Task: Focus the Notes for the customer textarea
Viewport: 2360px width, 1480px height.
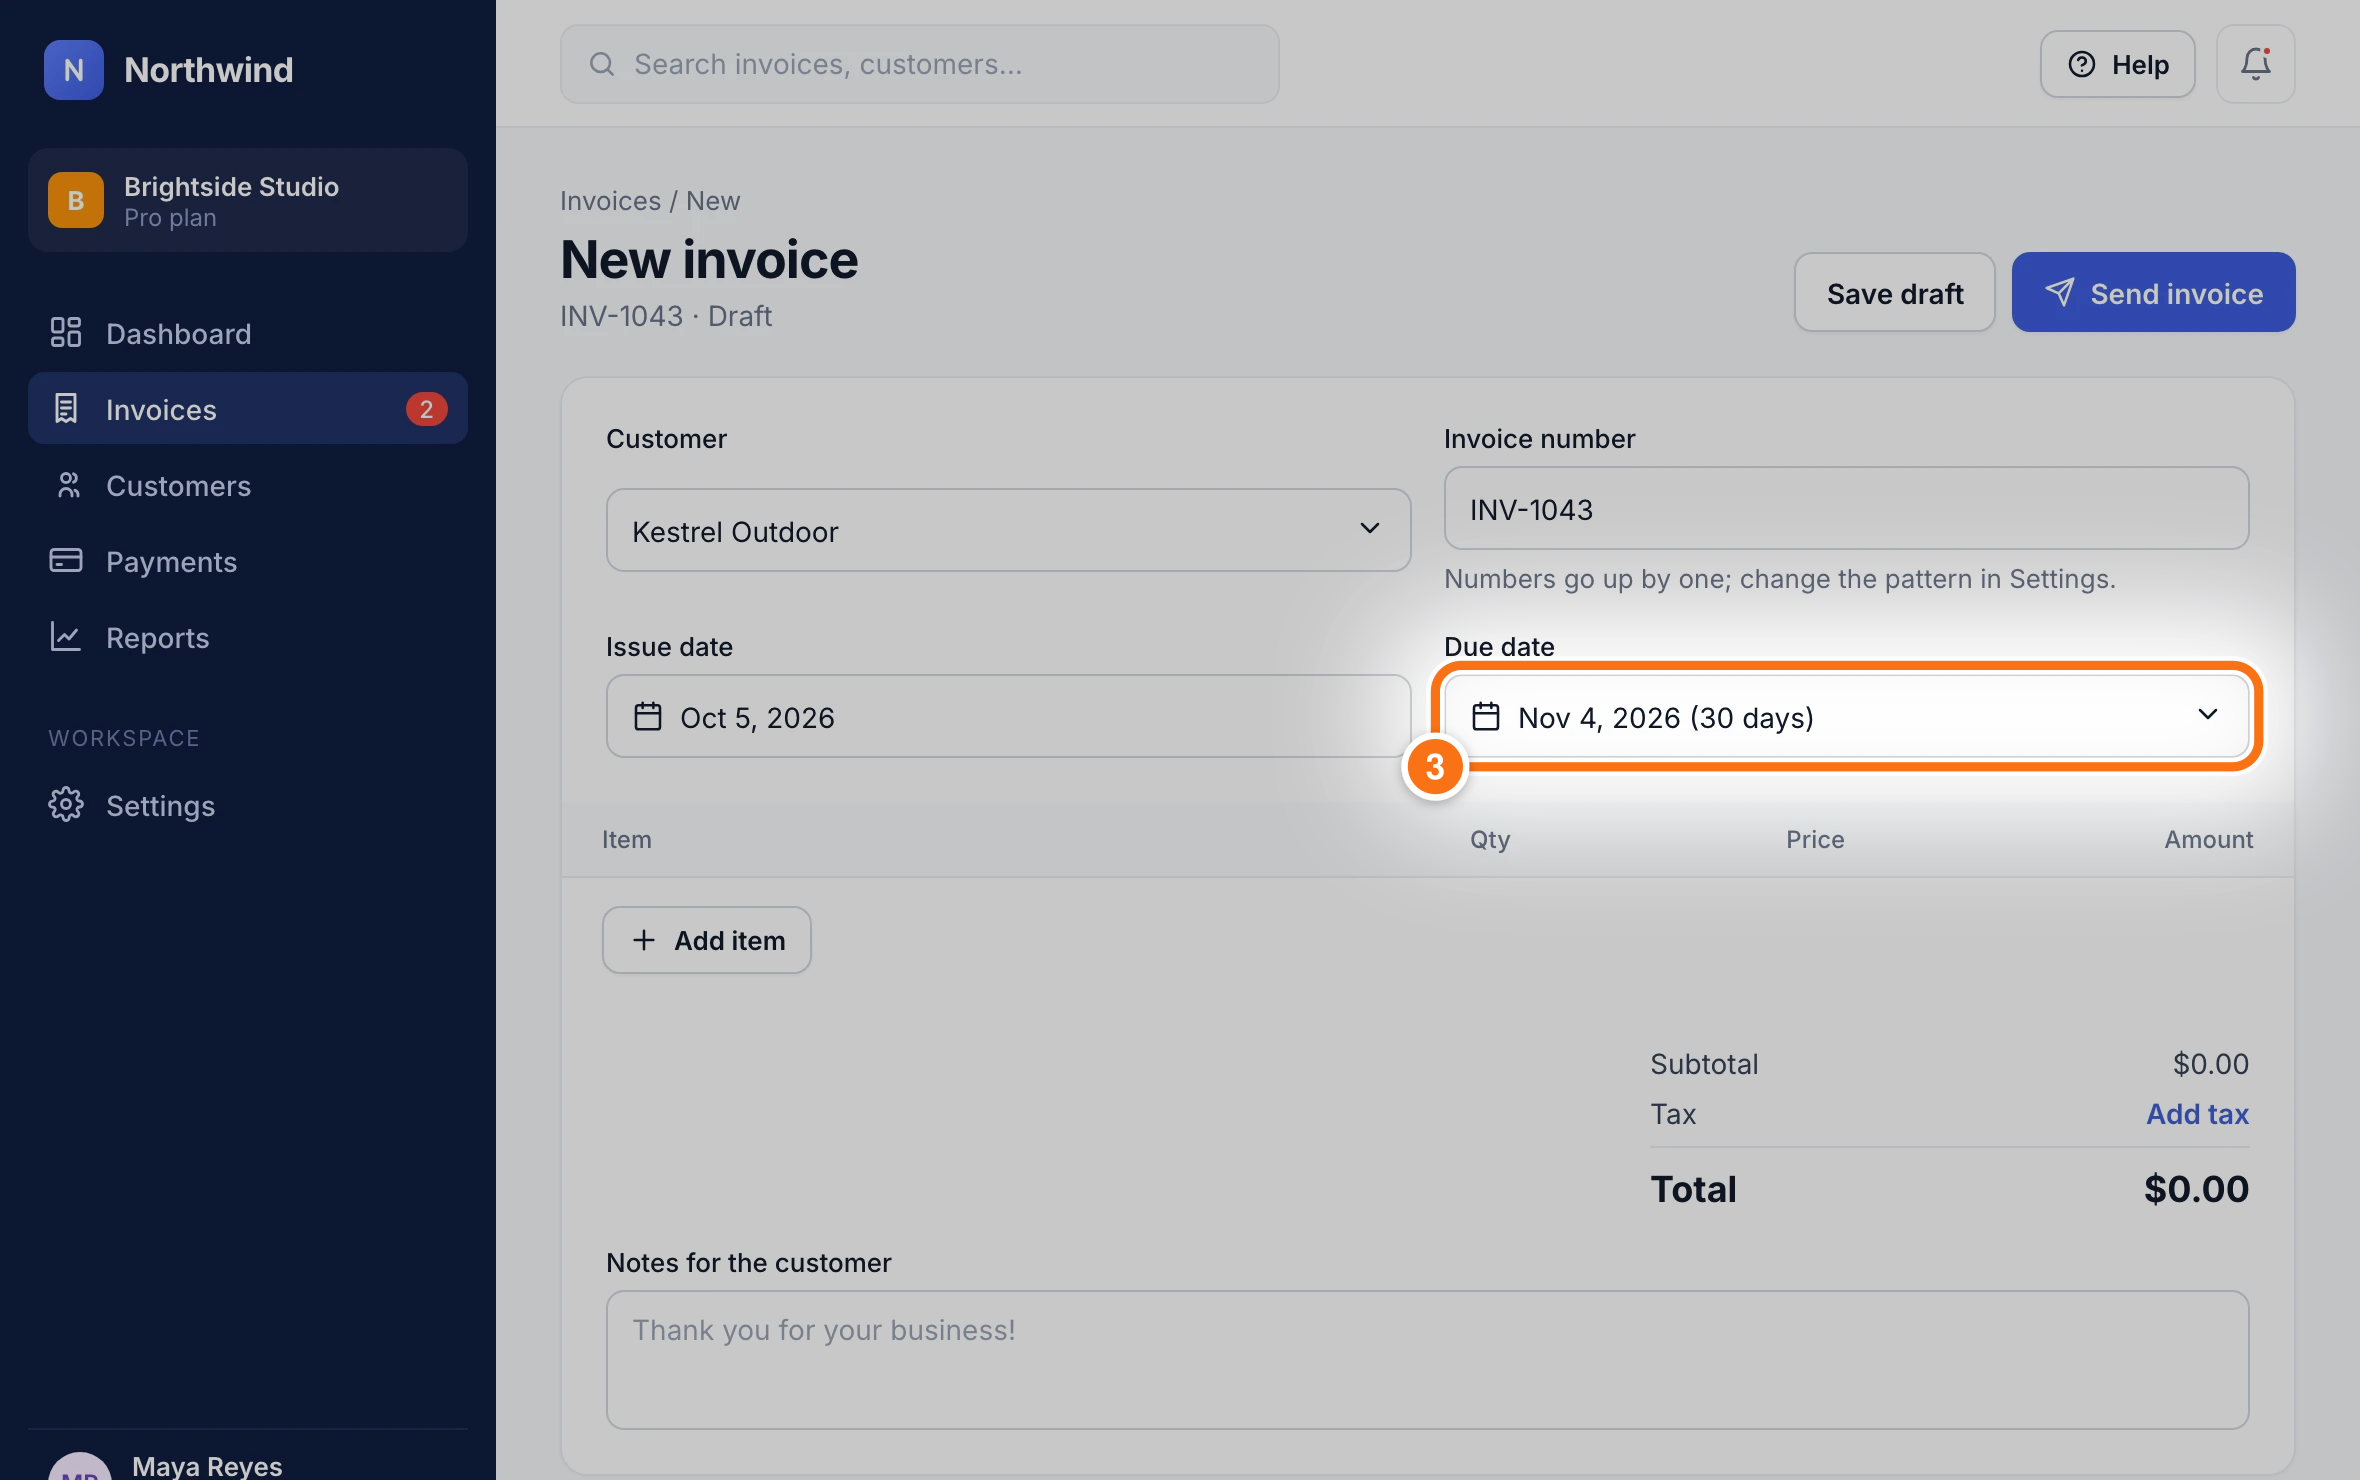Action: [x=1428, y=1361]
